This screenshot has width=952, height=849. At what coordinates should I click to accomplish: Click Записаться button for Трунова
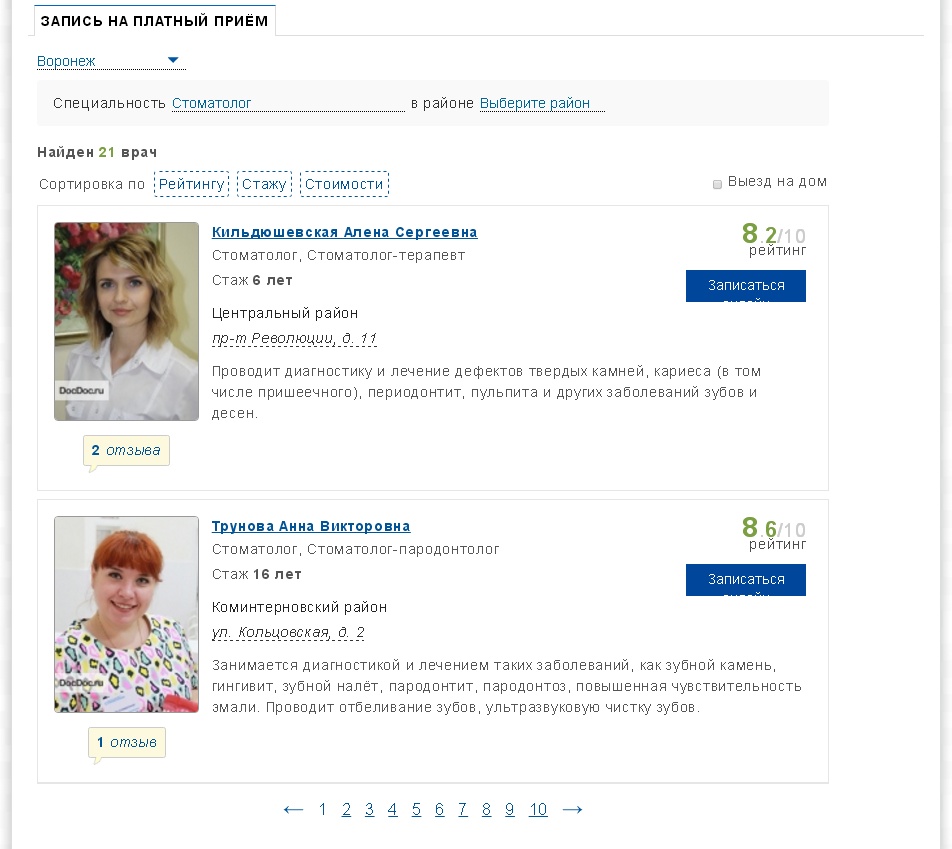[746, 580]
